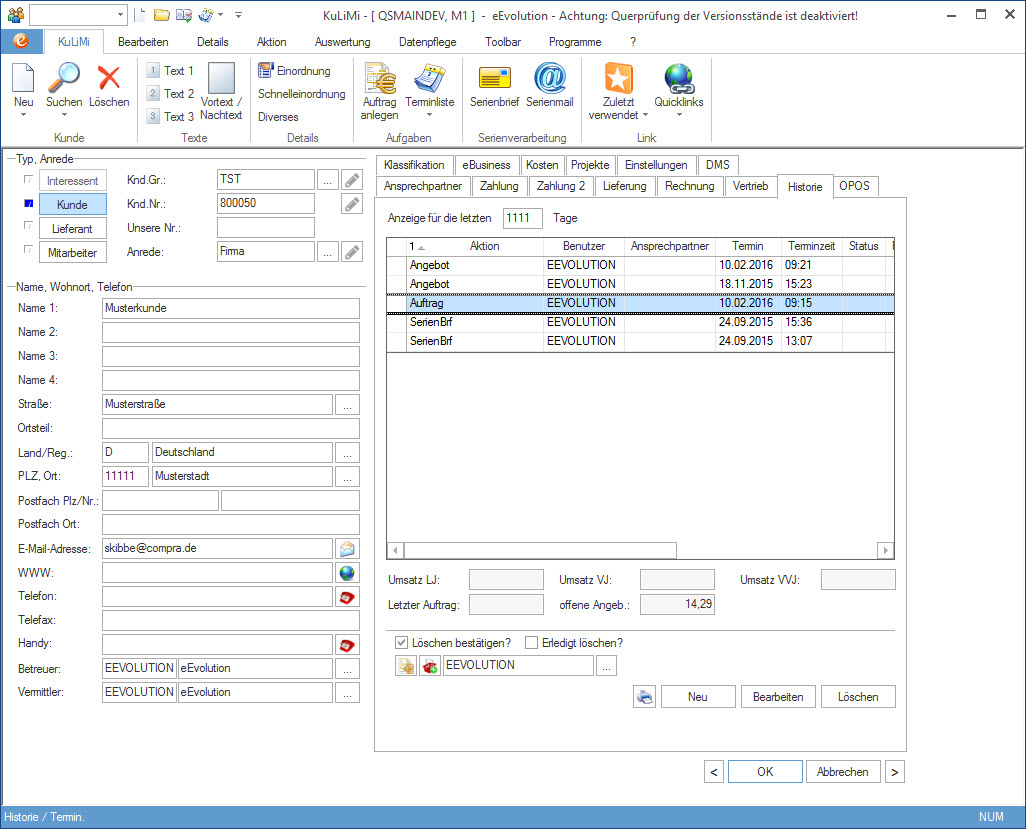Open the quick access customize arrow in title bar
Image resolution: width=1026 pixels, height=829 pixels.
pos(238,15)
